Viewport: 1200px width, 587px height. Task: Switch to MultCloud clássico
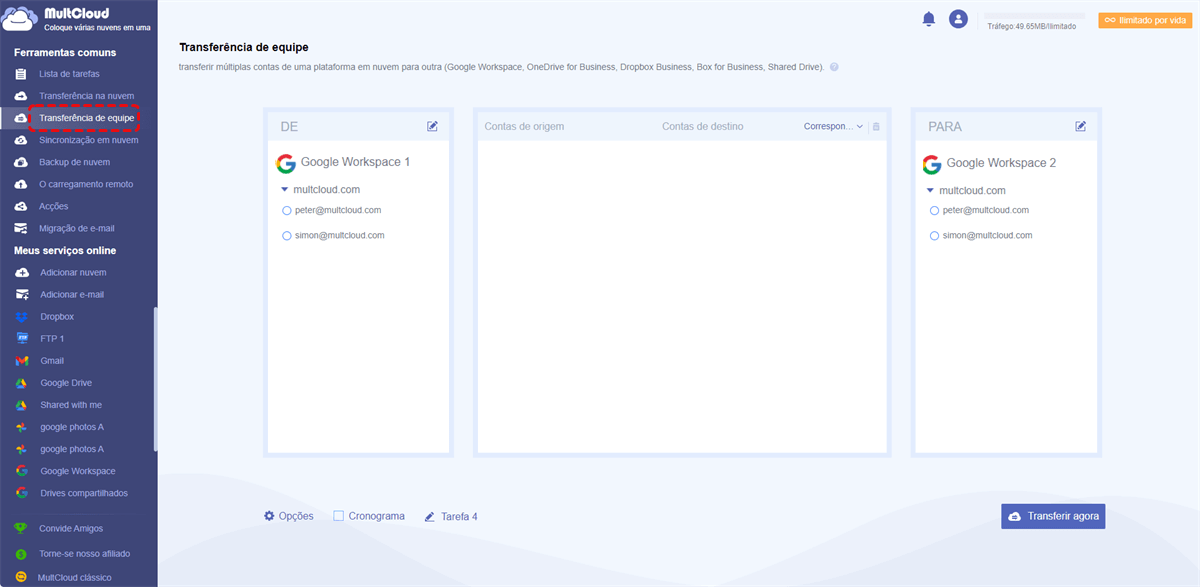point(75,577)
